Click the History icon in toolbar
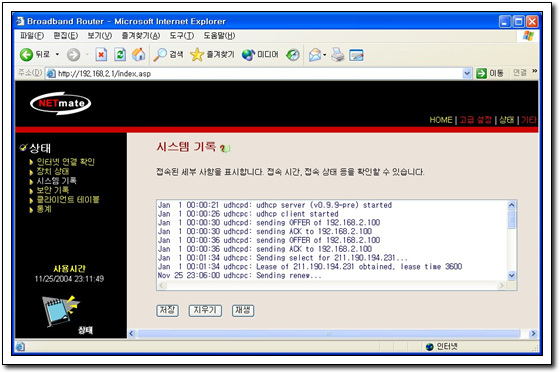Screen dimensions: 560x373 tap(293, 55)
